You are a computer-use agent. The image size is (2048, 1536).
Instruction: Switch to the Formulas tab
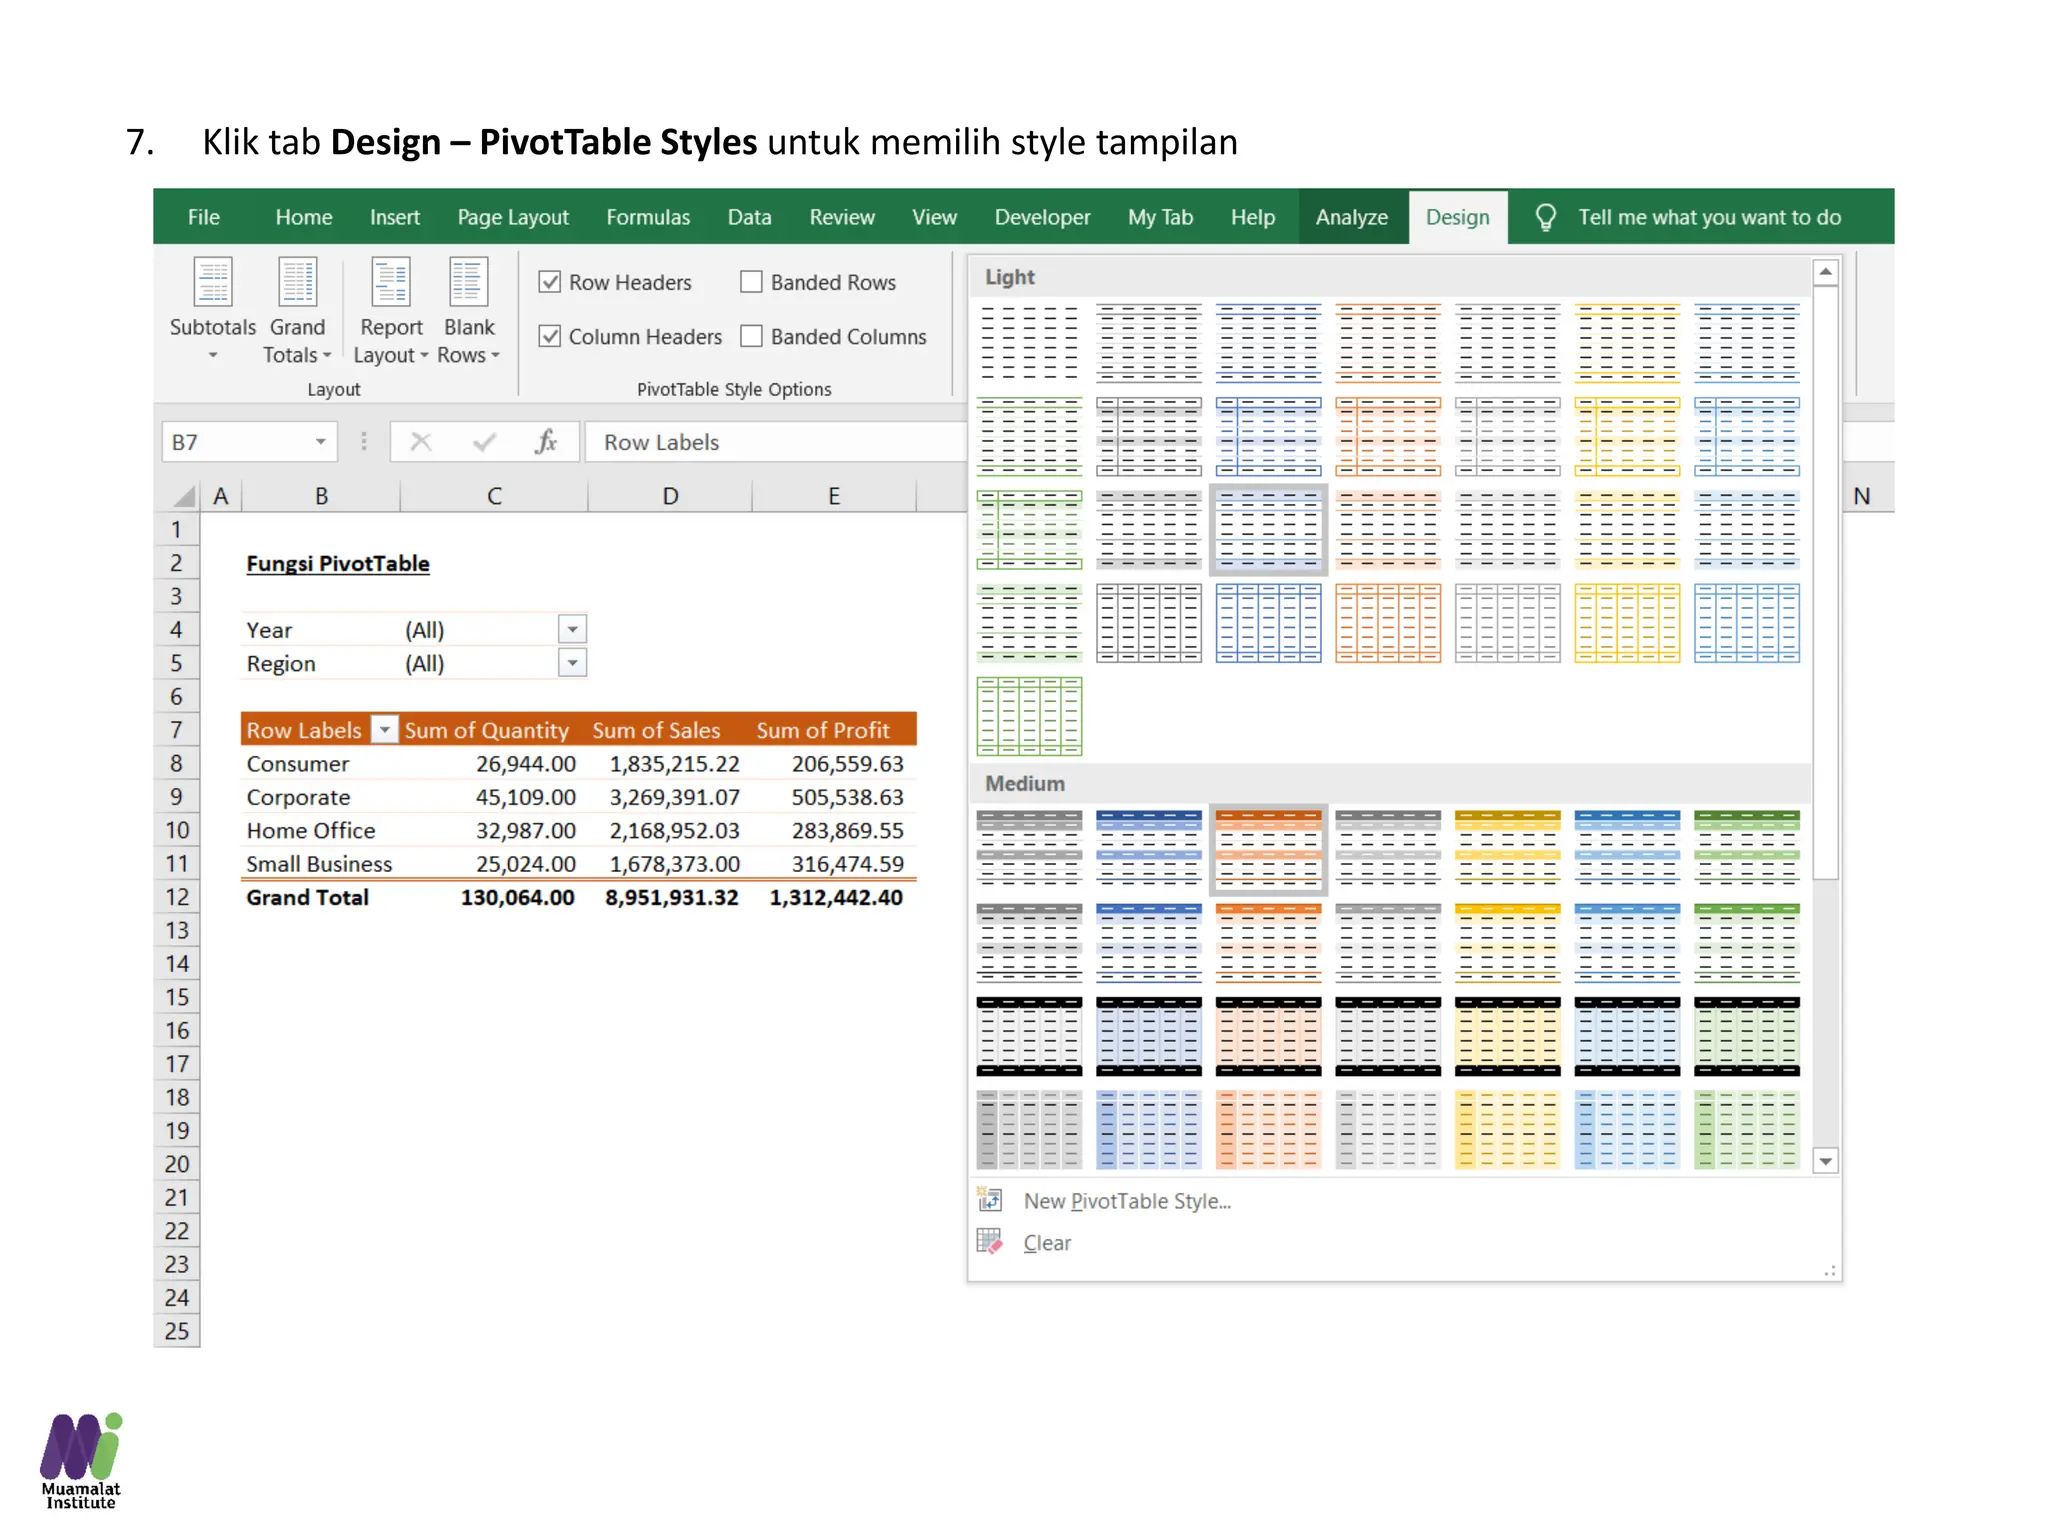tap(648, 217)
